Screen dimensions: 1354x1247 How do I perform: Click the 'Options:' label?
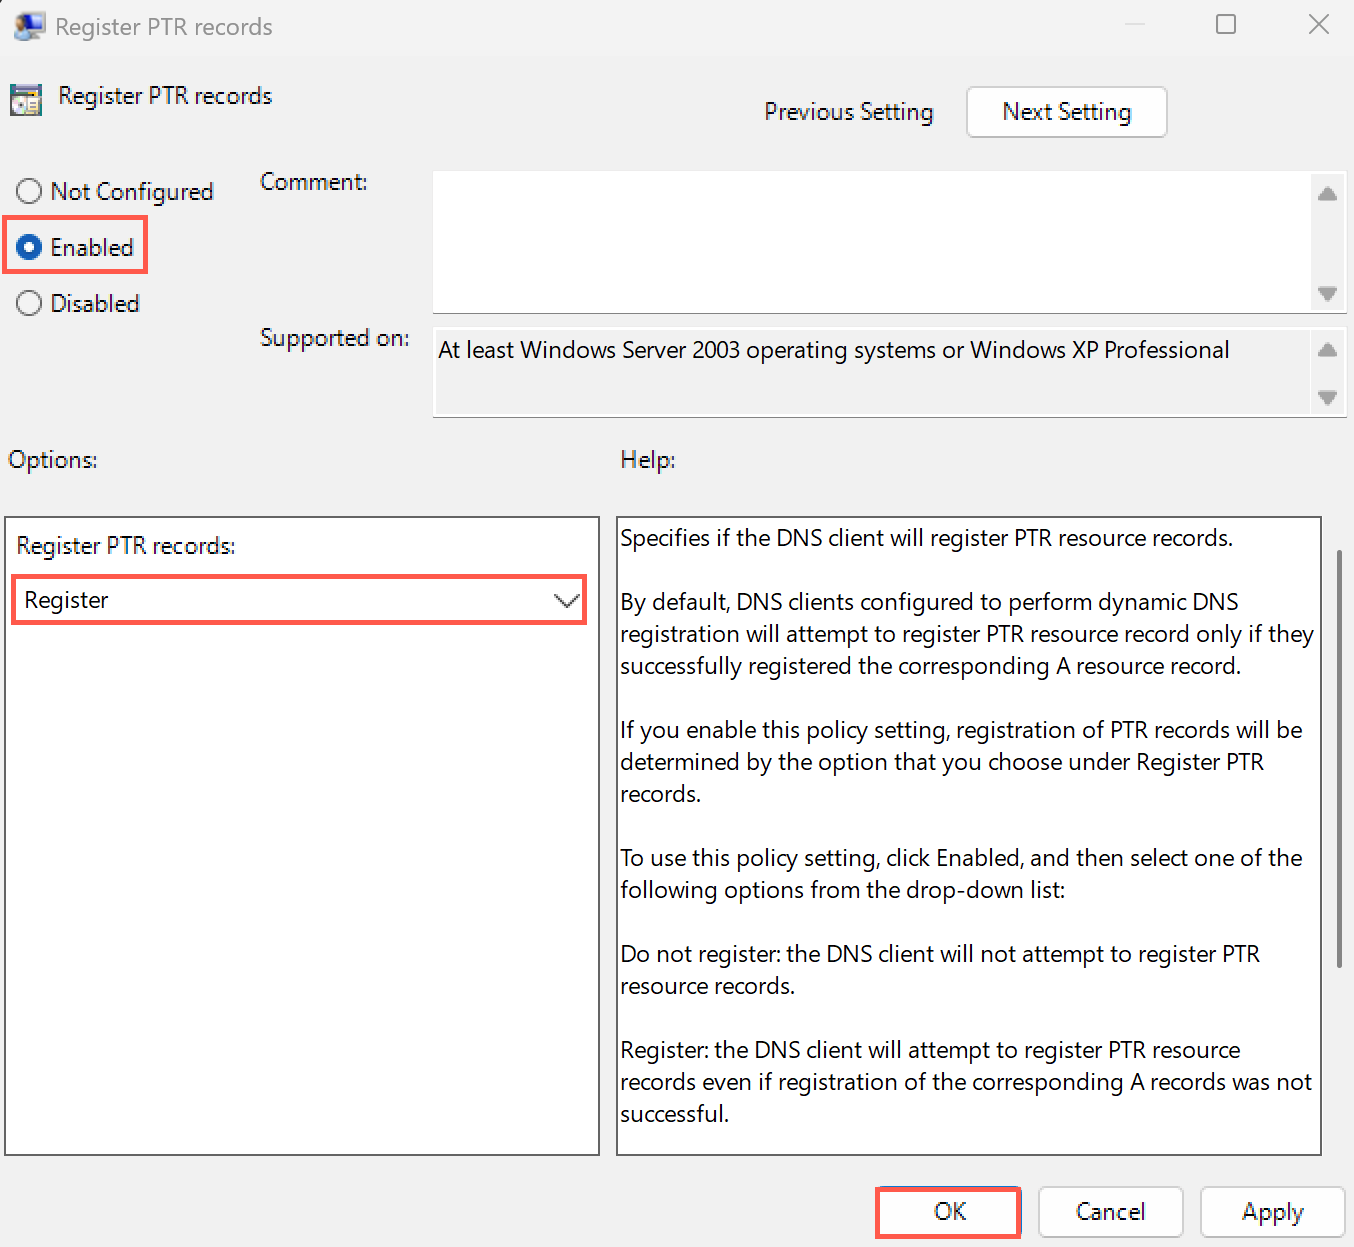(x=53, y=460)
